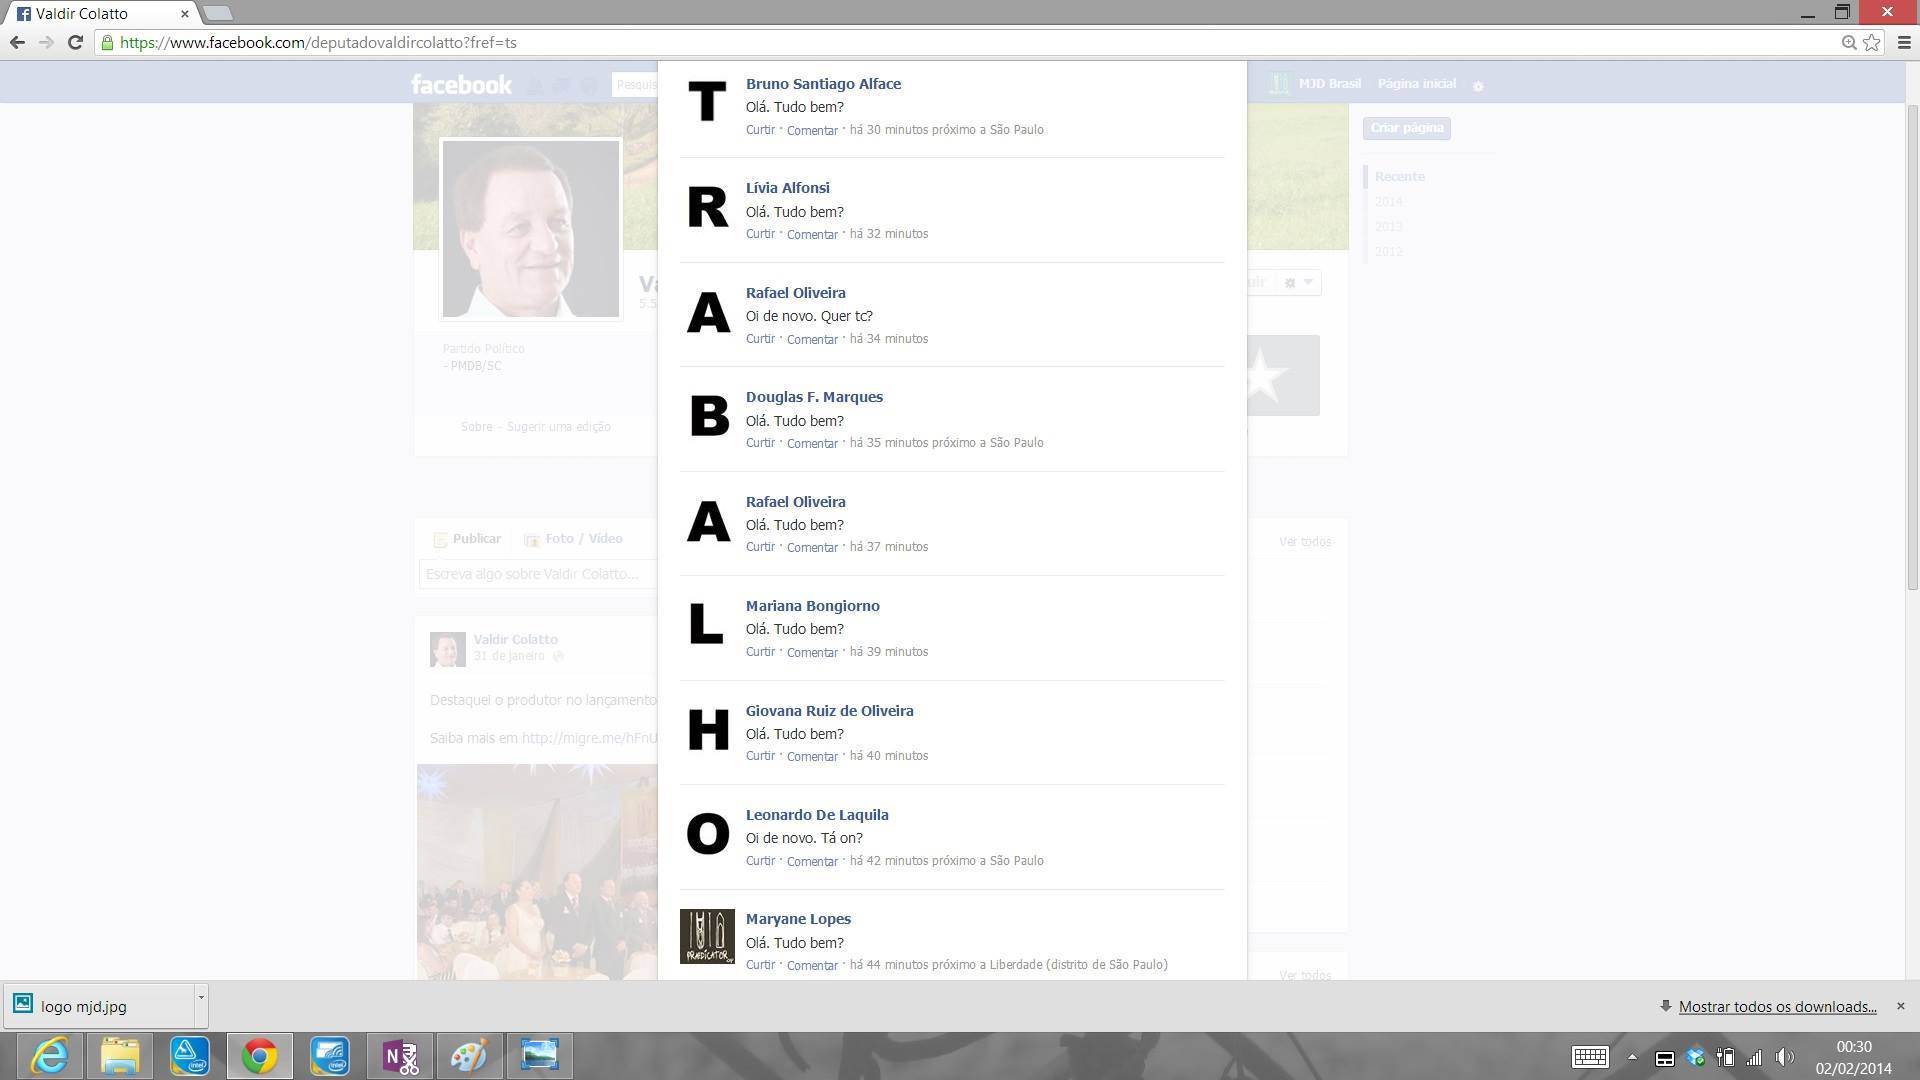Viewport: 1920px width, 1080px height.
Task: Open Paint from the taskbar
Action: [469, 1056]
